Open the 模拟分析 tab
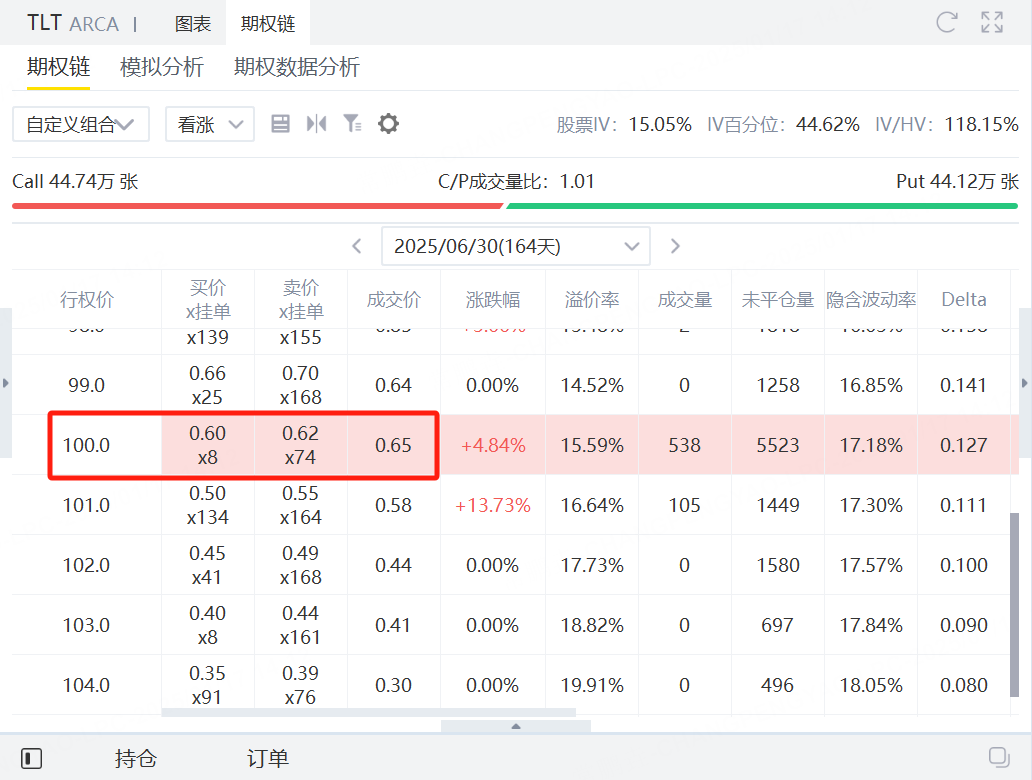1032x780 pixels. click(162, 67)
